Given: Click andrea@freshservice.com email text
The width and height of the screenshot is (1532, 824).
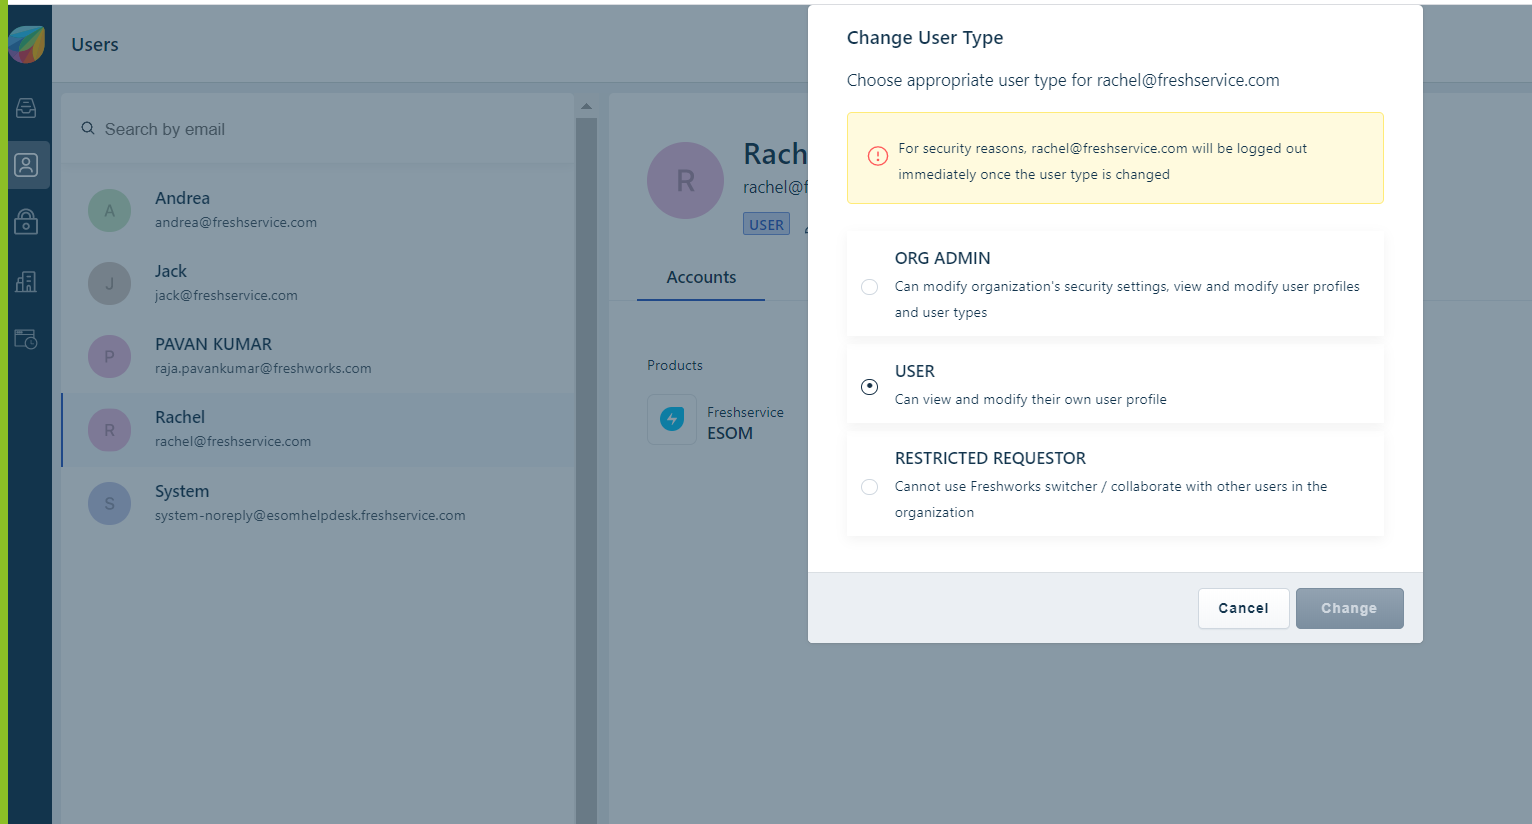Looking at the screenshot, I should (x=236, y=222).
